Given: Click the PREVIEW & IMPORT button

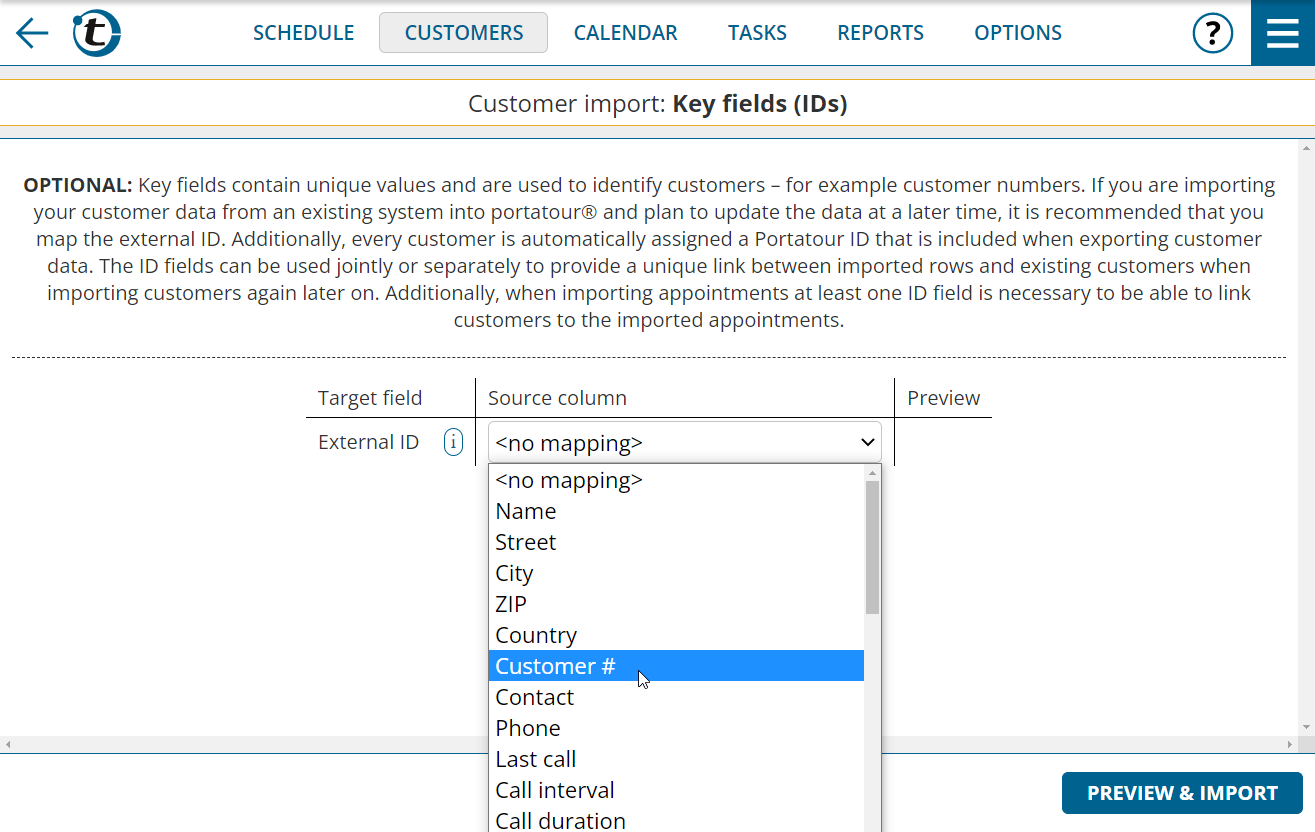Looking at the screenshot, I should [1181, 792].
